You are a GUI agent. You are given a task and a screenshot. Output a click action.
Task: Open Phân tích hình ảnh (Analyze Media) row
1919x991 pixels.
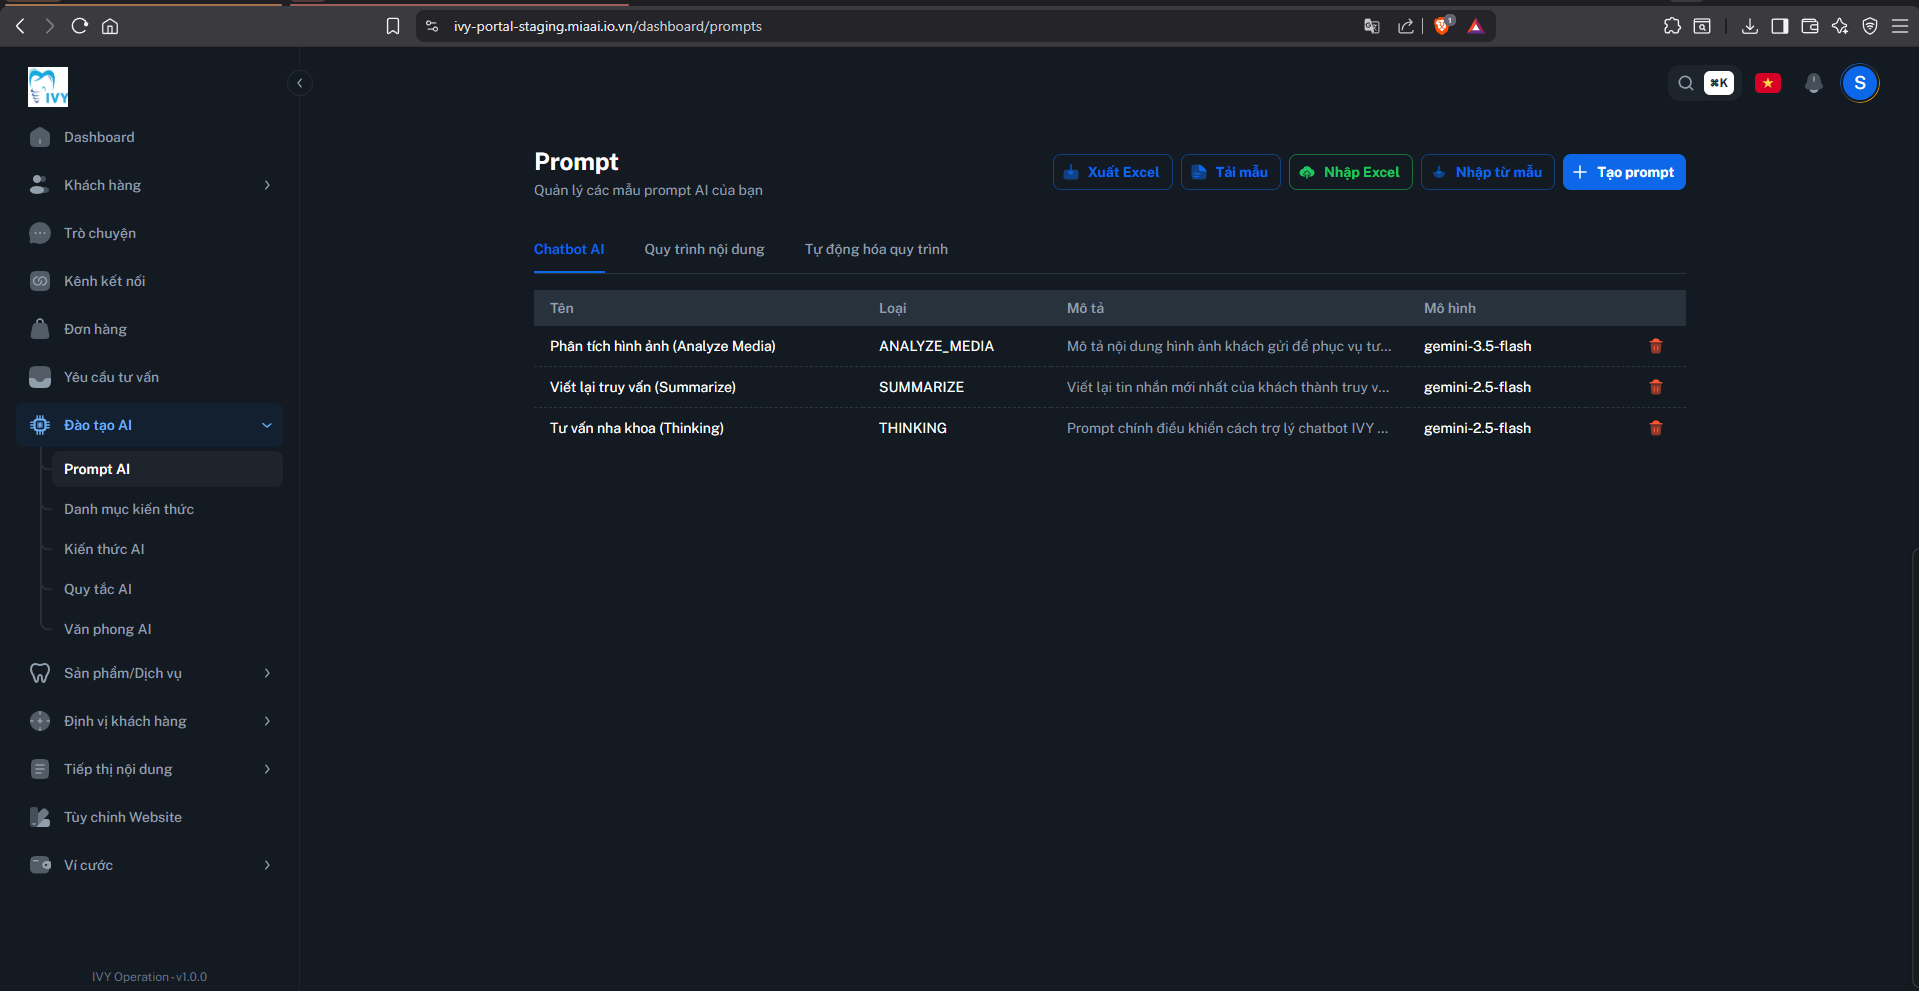1109,346
